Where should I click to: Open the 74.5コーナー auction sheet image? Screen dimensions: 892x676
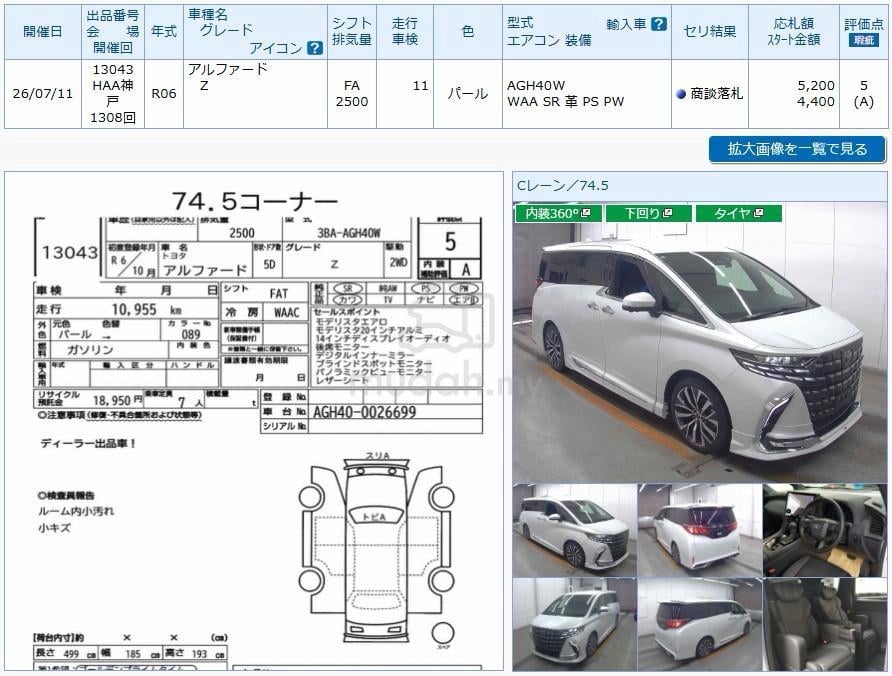click(x=254, y=421)
